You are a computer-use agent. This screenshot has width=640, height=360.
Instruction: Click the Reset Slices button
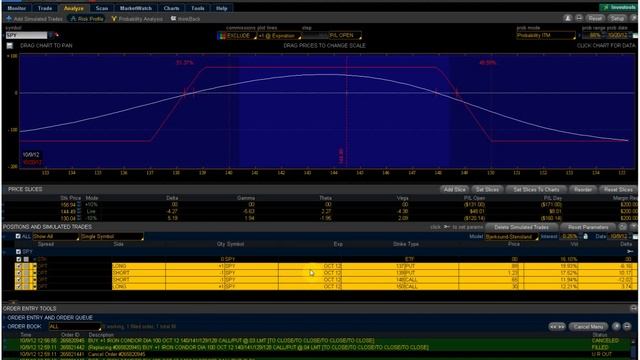pos(618,189)
